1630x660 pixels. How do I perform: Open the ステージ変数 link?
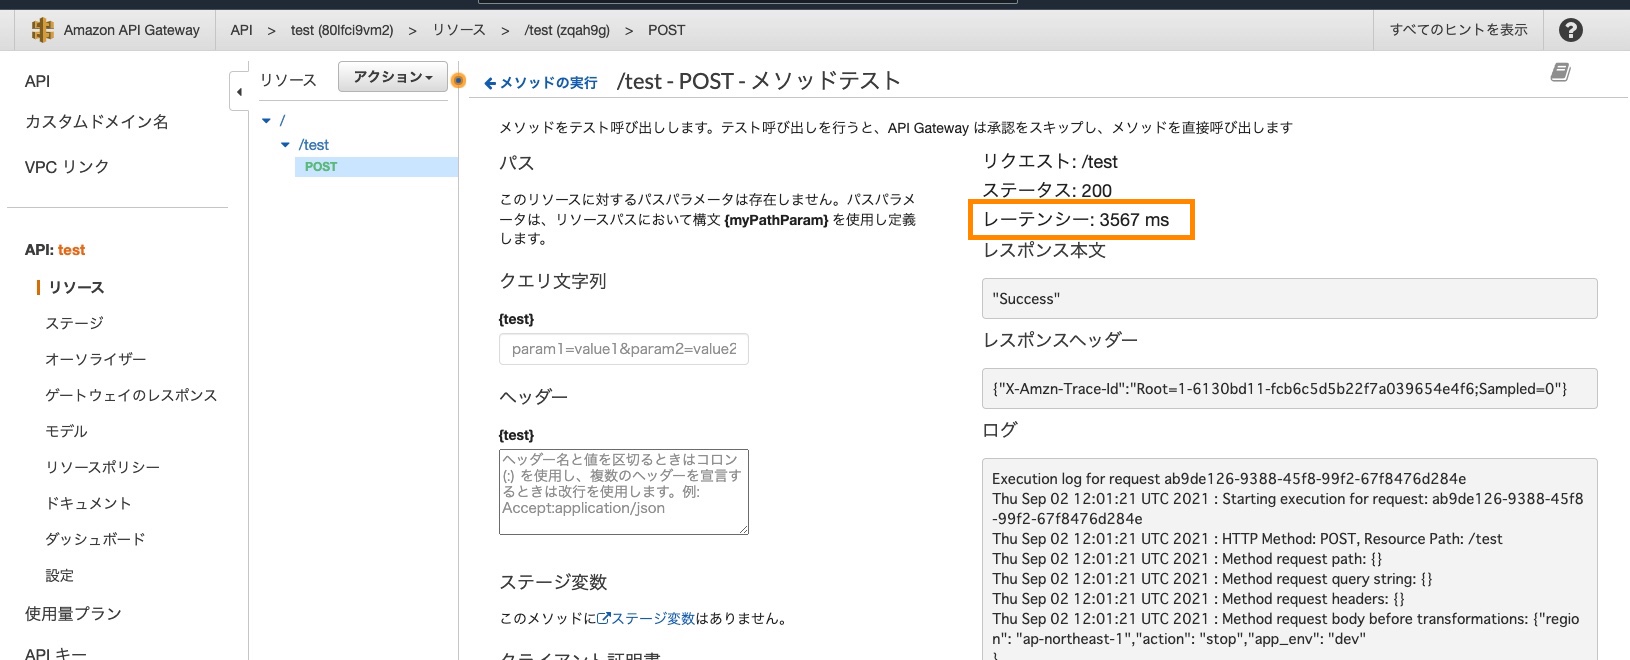tap(646, 619)
